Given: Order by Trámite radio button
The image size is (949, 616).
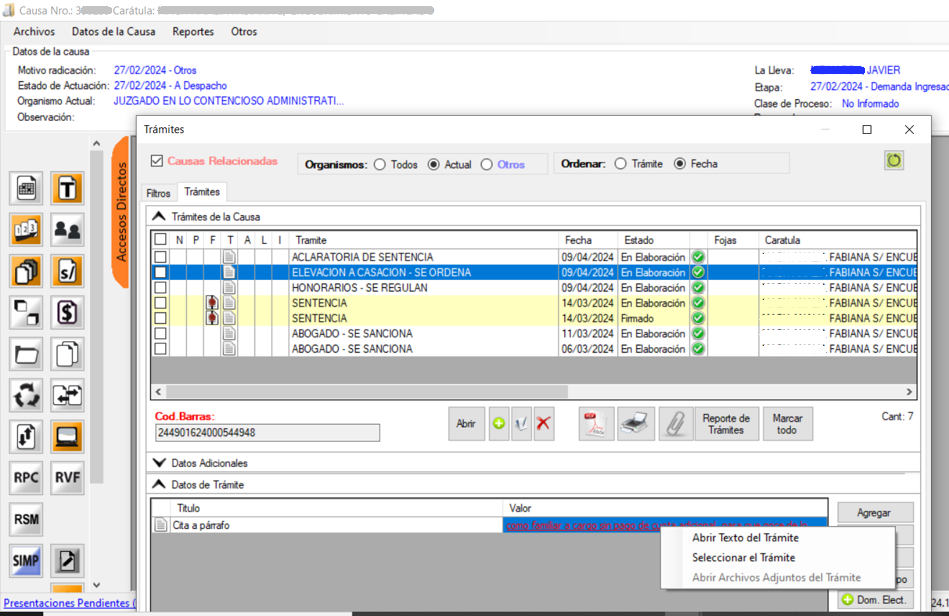Looking at the screenshot, I should tap(620, 164).
